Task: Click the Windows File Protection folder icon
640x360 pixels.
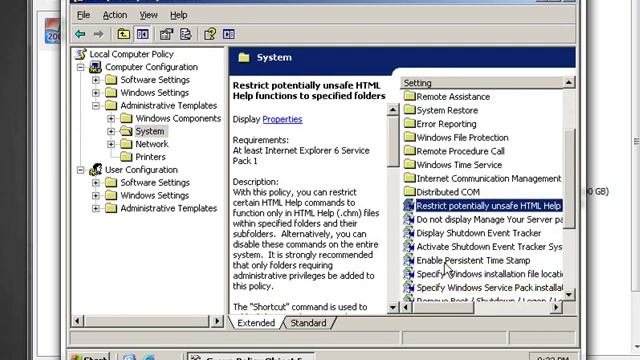Action: click(x=409, y=137)
